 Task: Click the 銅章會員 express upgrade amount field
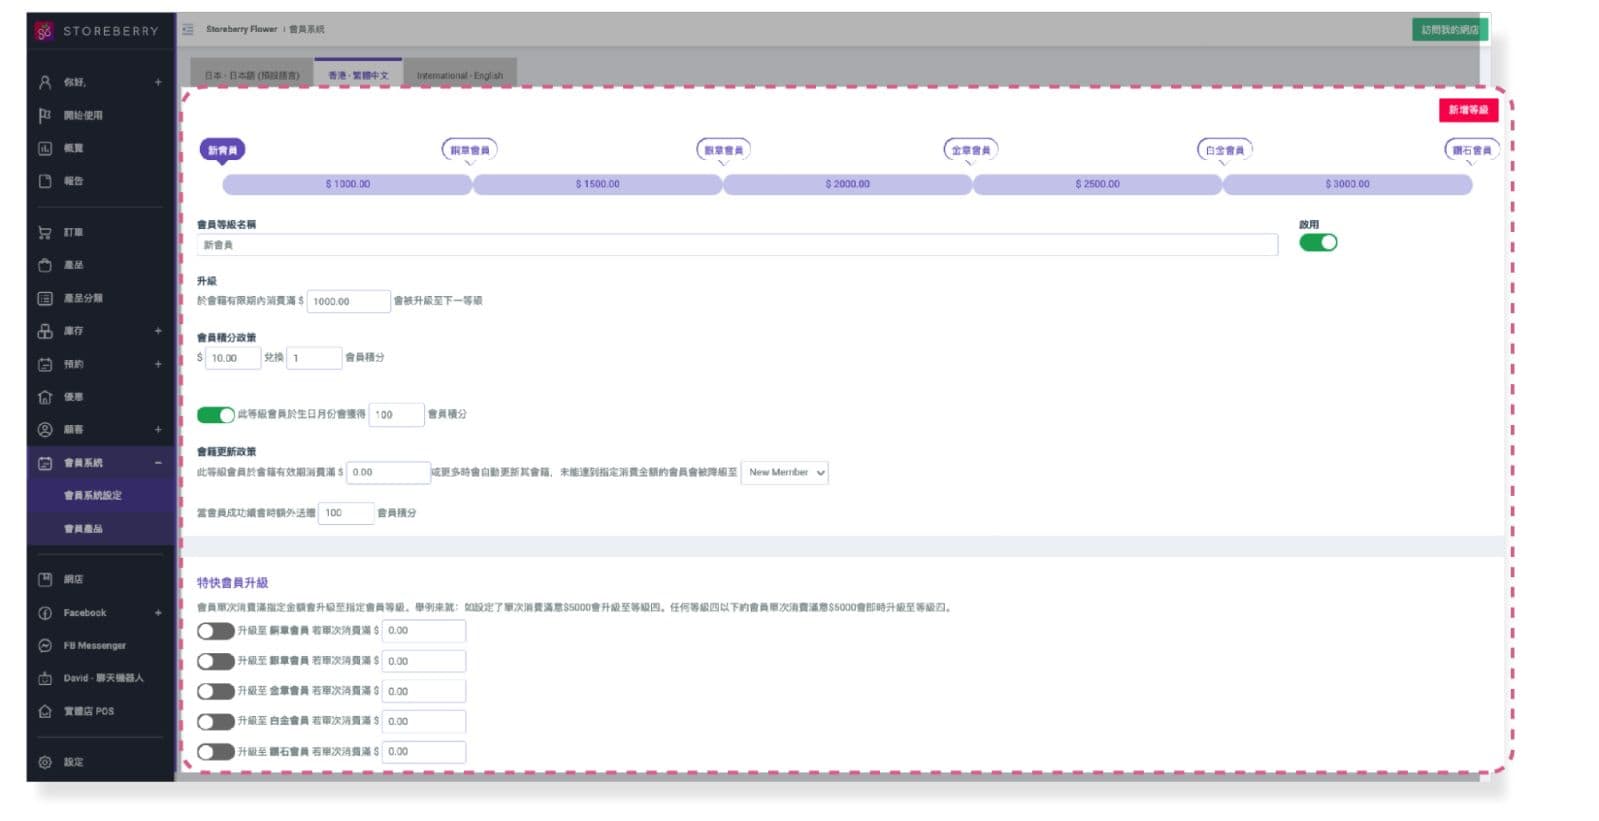(424, 631)
